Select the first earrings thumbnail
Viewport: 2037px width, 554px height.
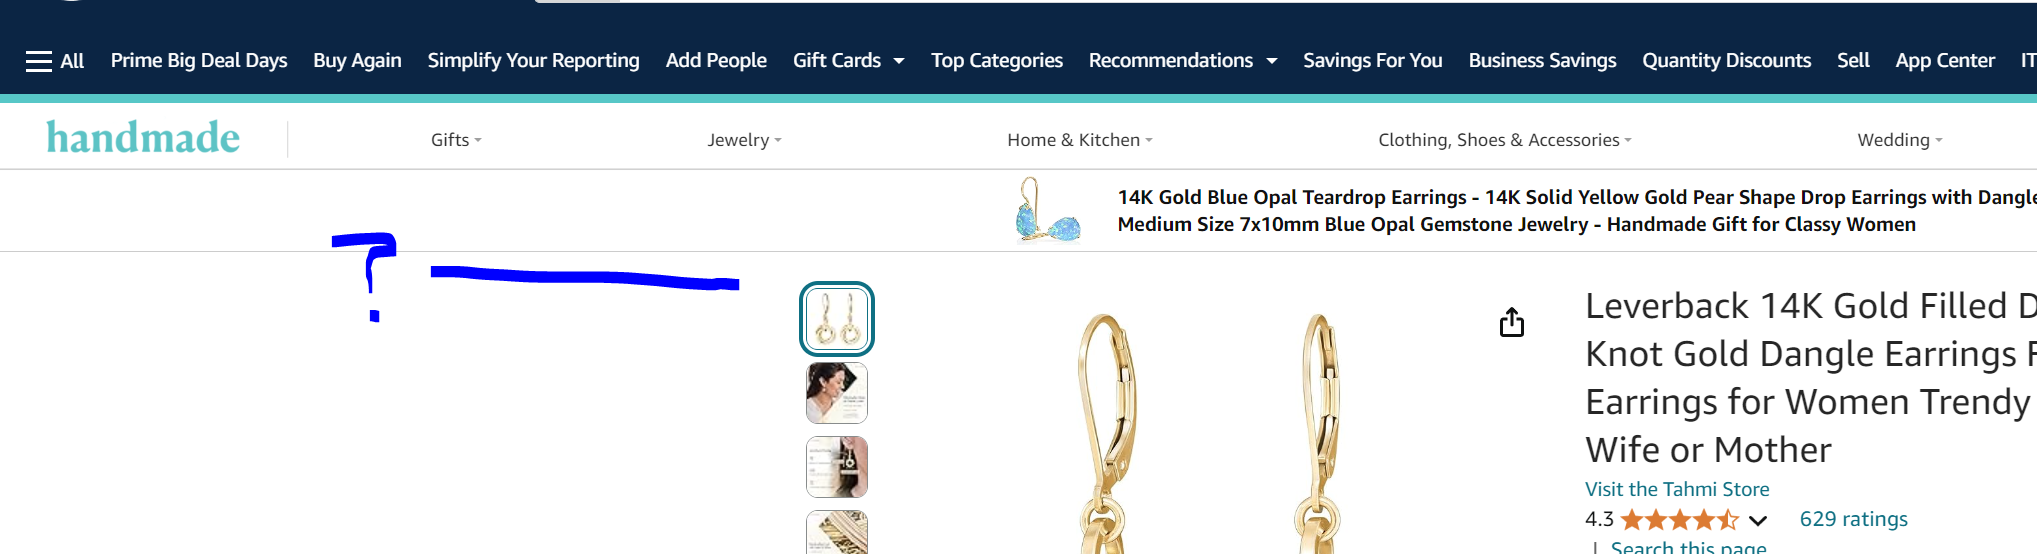coord(837,319)
